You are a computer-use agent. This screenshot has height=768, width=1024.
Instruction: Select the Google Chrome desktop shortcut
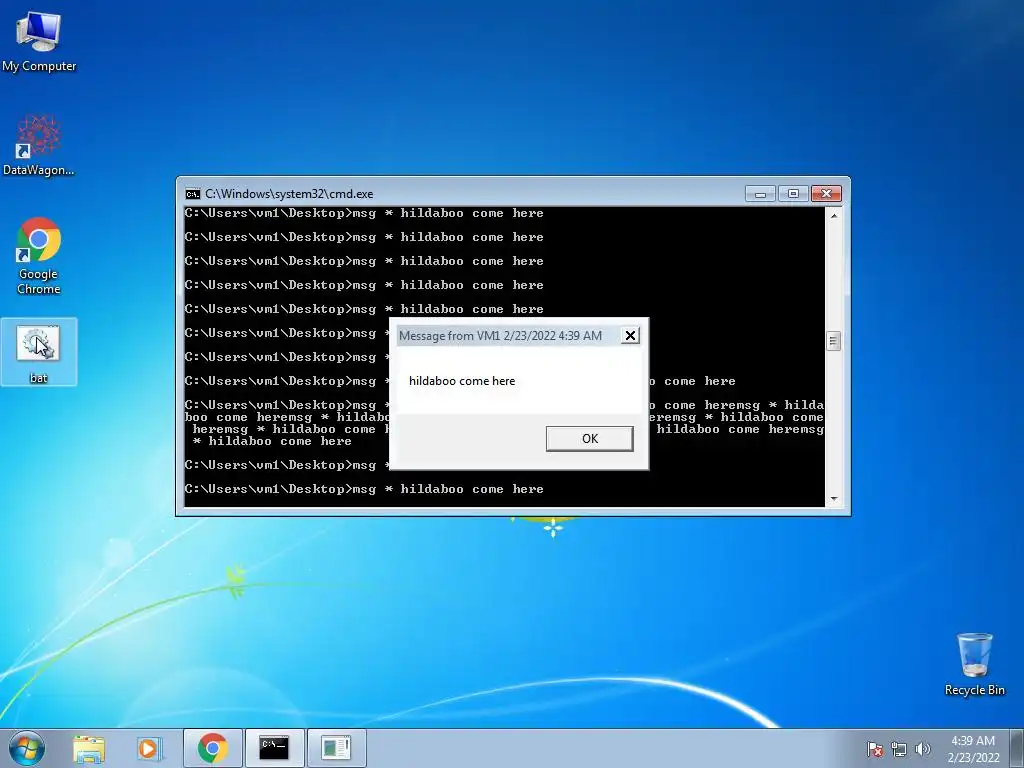pyautogui.click(x=39, y=256)
